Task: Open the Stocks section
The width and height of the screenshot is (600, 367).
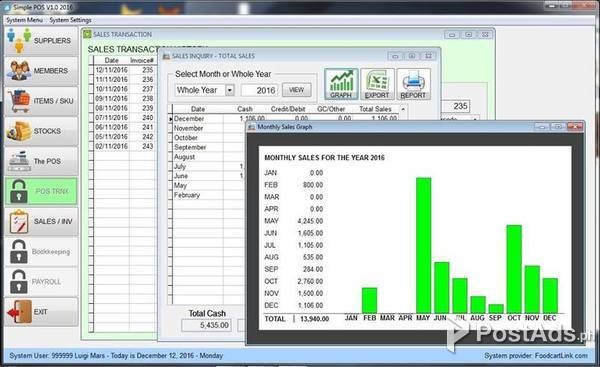Action: 41,131
